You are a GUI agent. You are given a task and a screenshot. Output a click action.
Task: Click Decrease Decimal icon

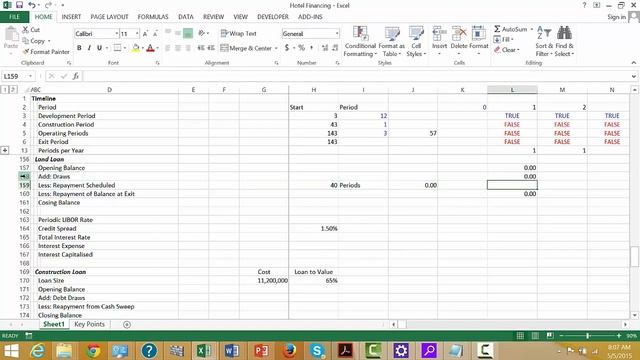point(335,48)
